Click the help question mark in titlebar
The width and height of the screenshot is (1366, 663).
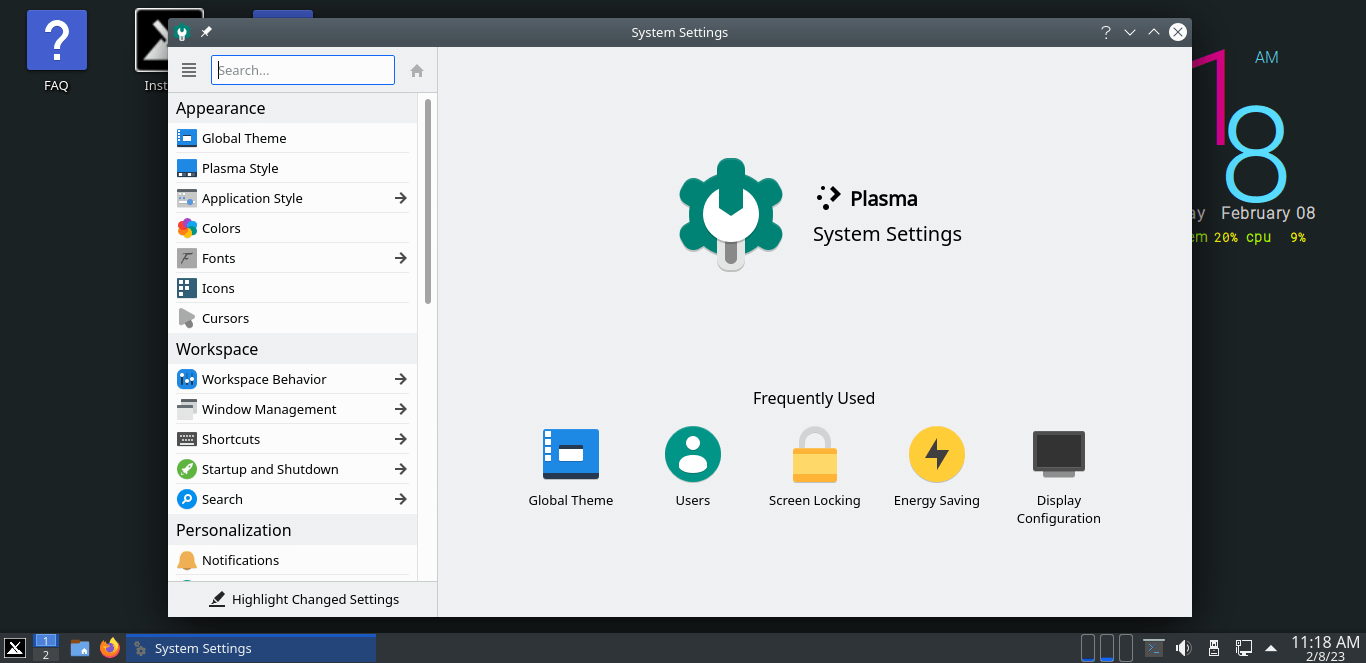1106,32
